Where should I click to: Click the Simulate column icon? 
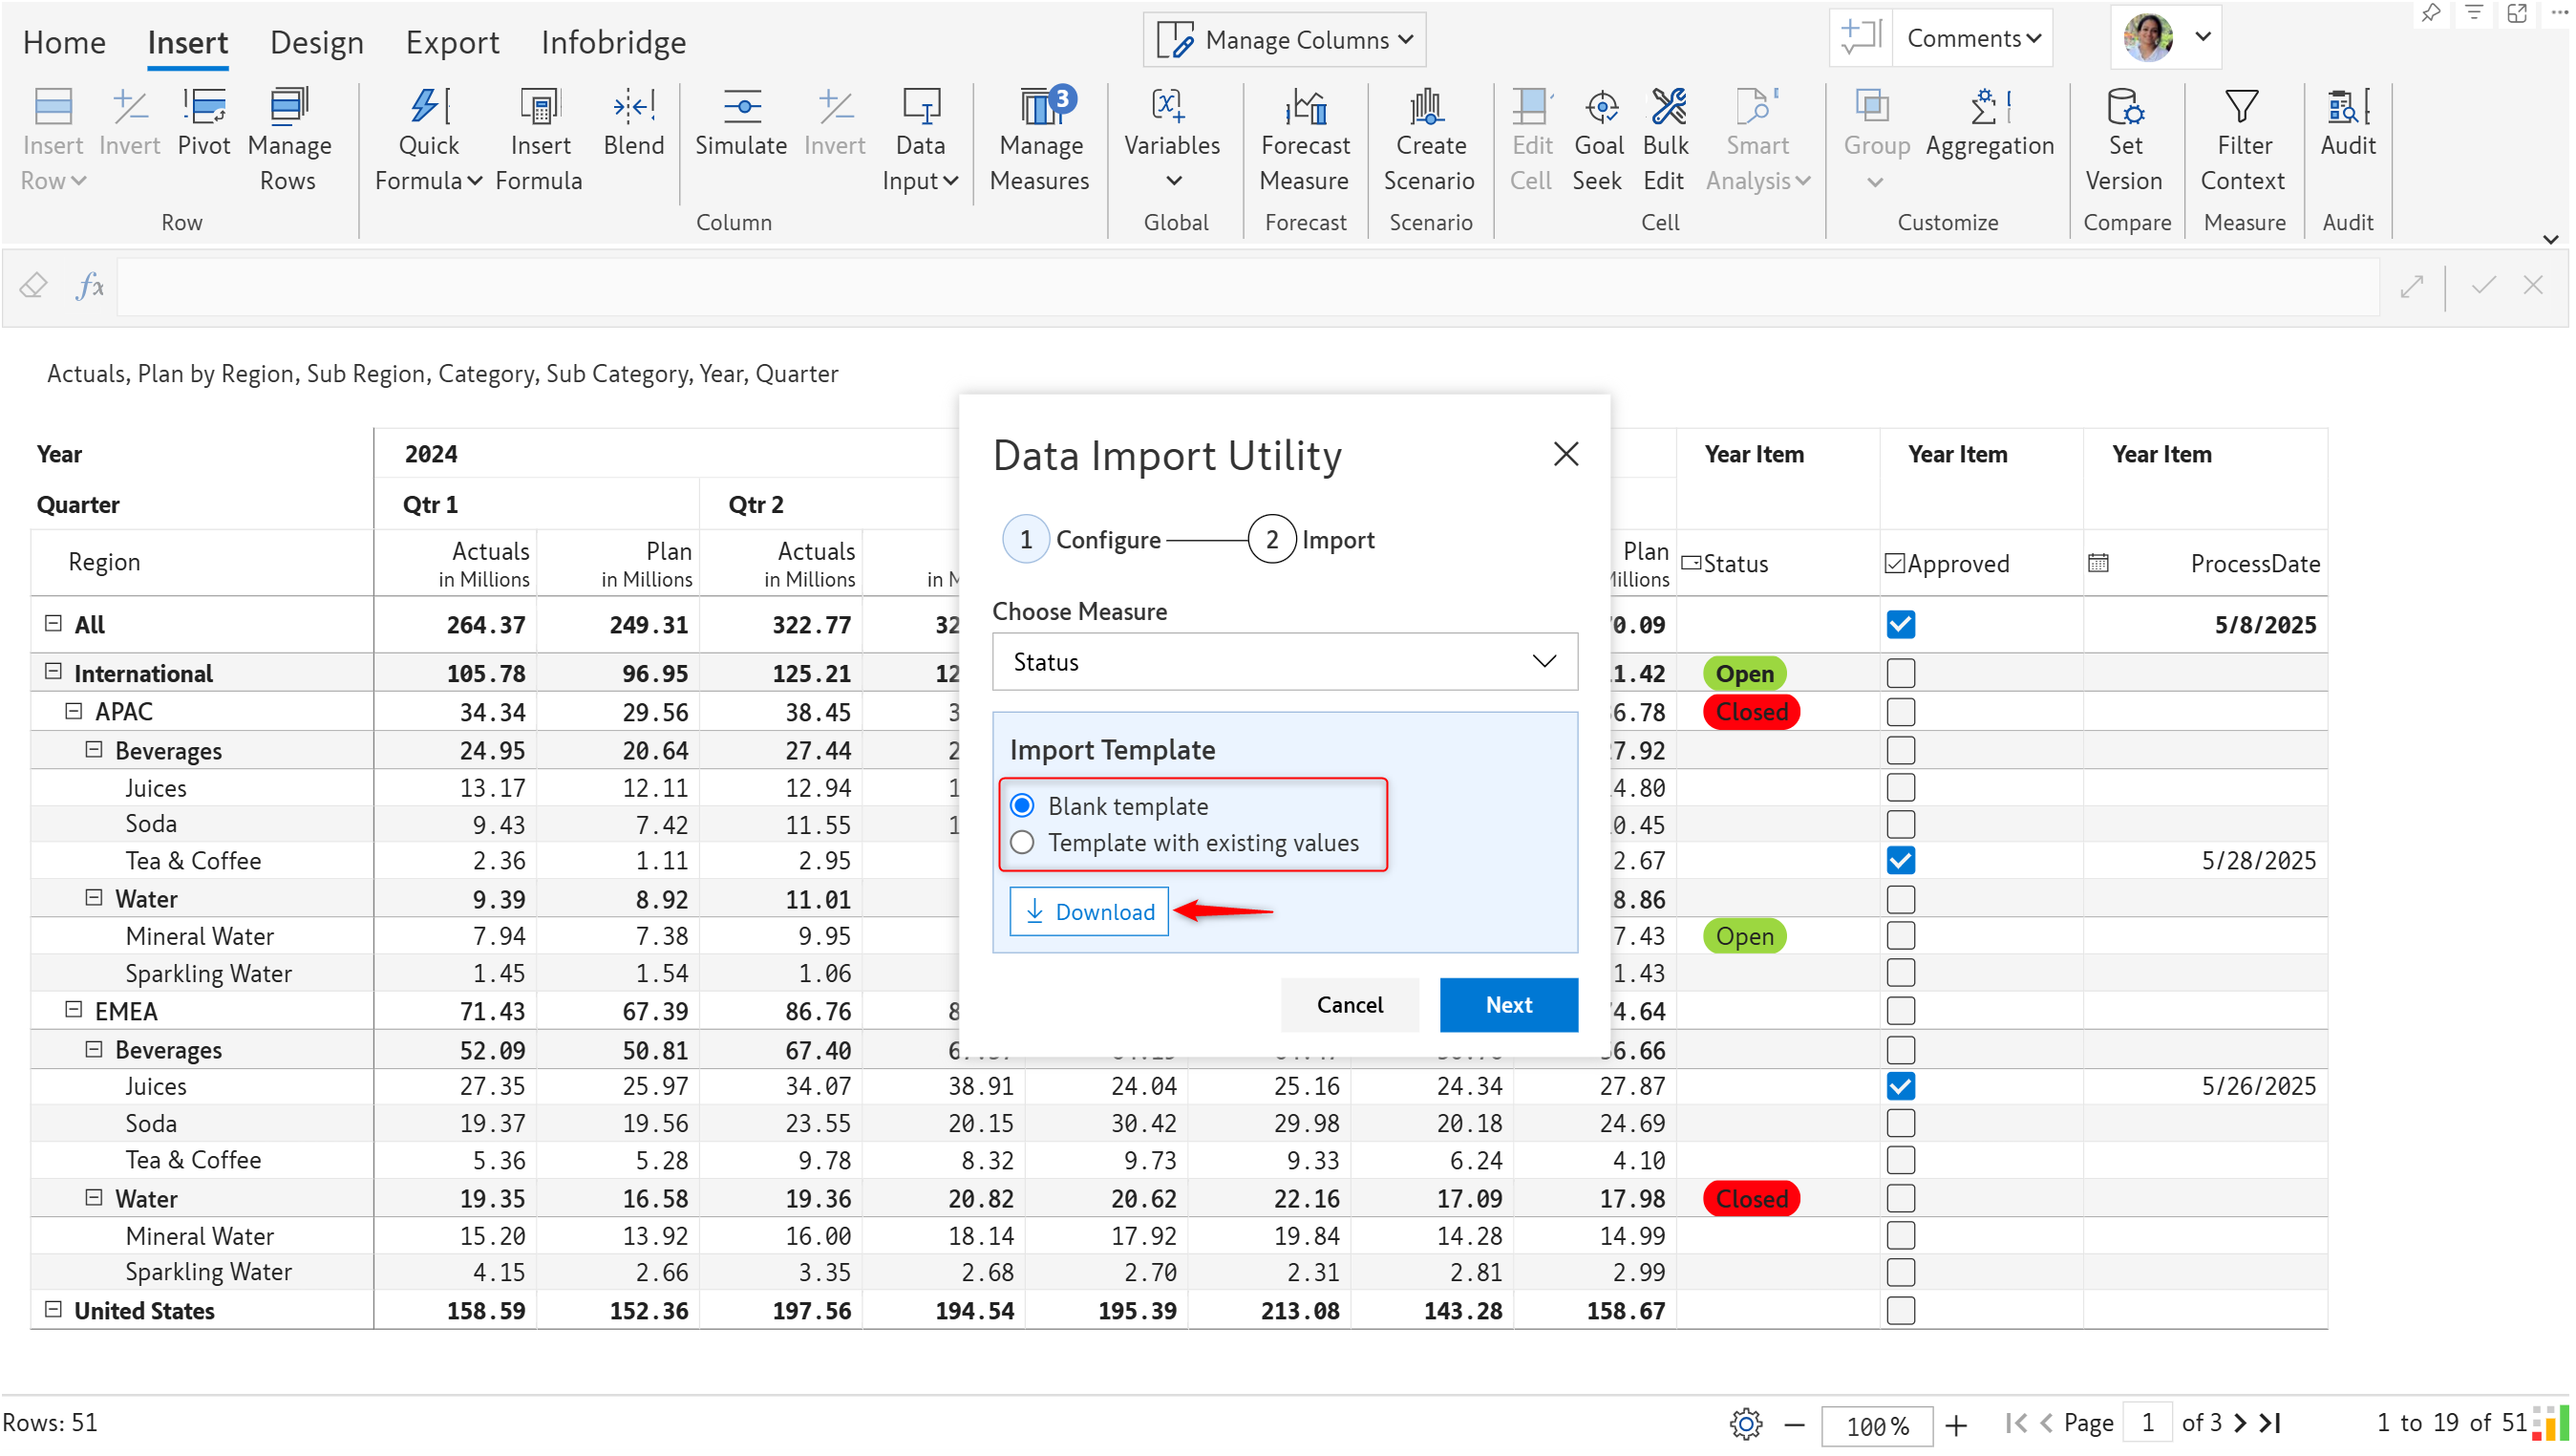click(x=741, y=107)
